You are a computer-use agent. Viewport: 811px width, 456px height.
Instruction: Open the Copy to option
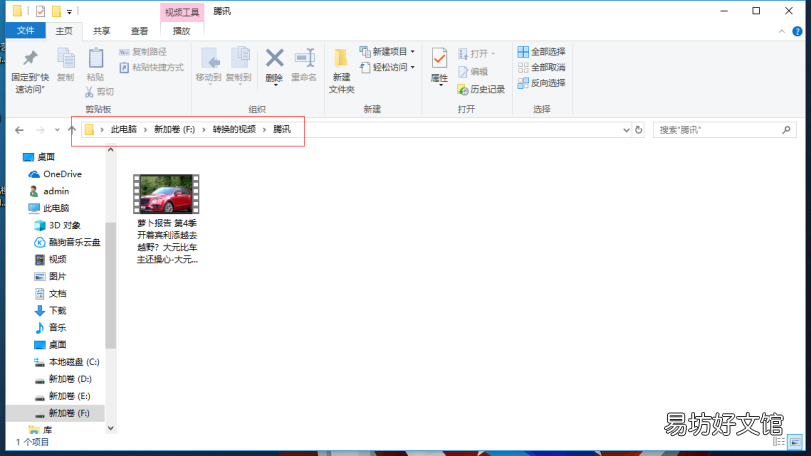click(x=238, y=65)
